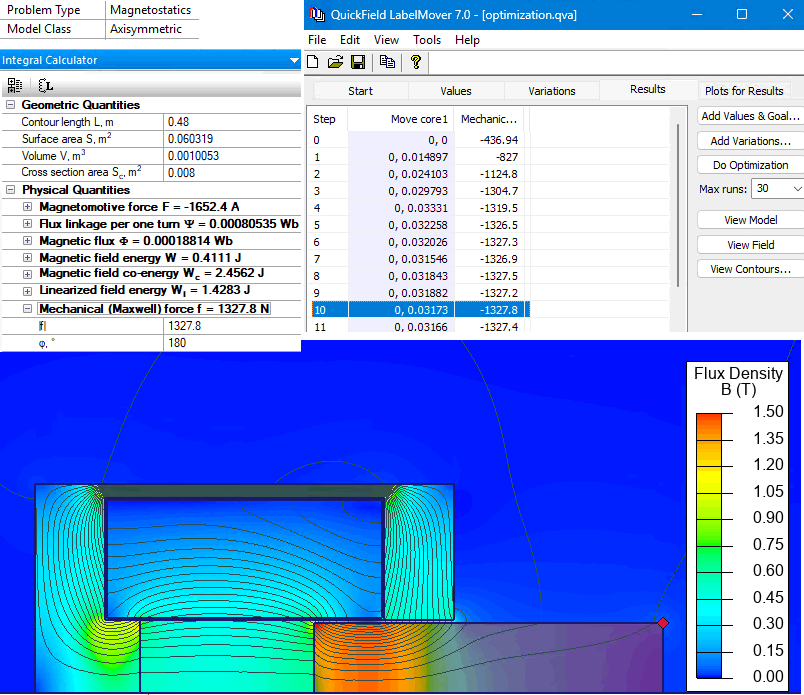Click the Step column header
Screen dimensions: 804x695
coord(328,119)
